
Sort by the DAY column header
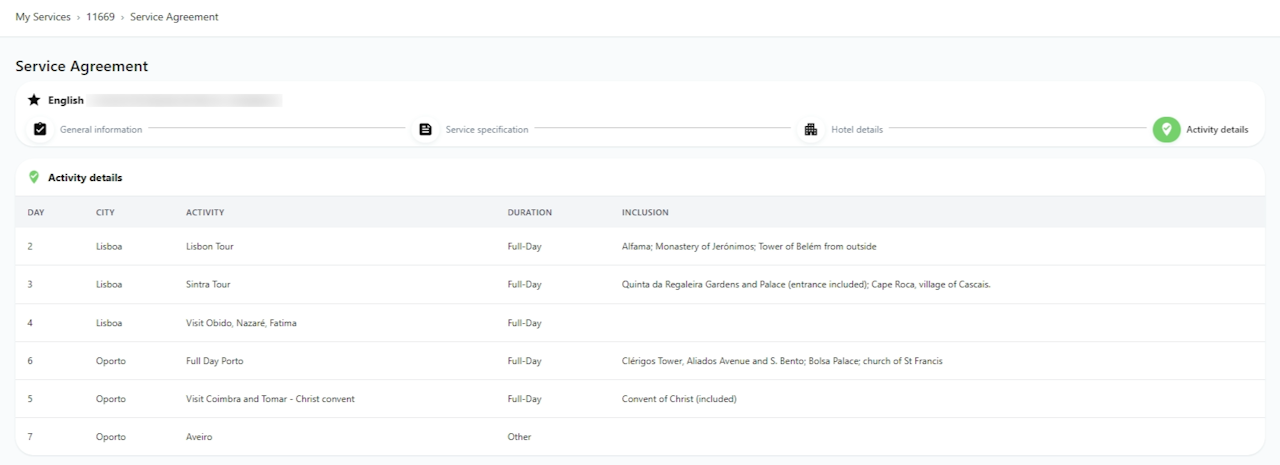[36, 212]
